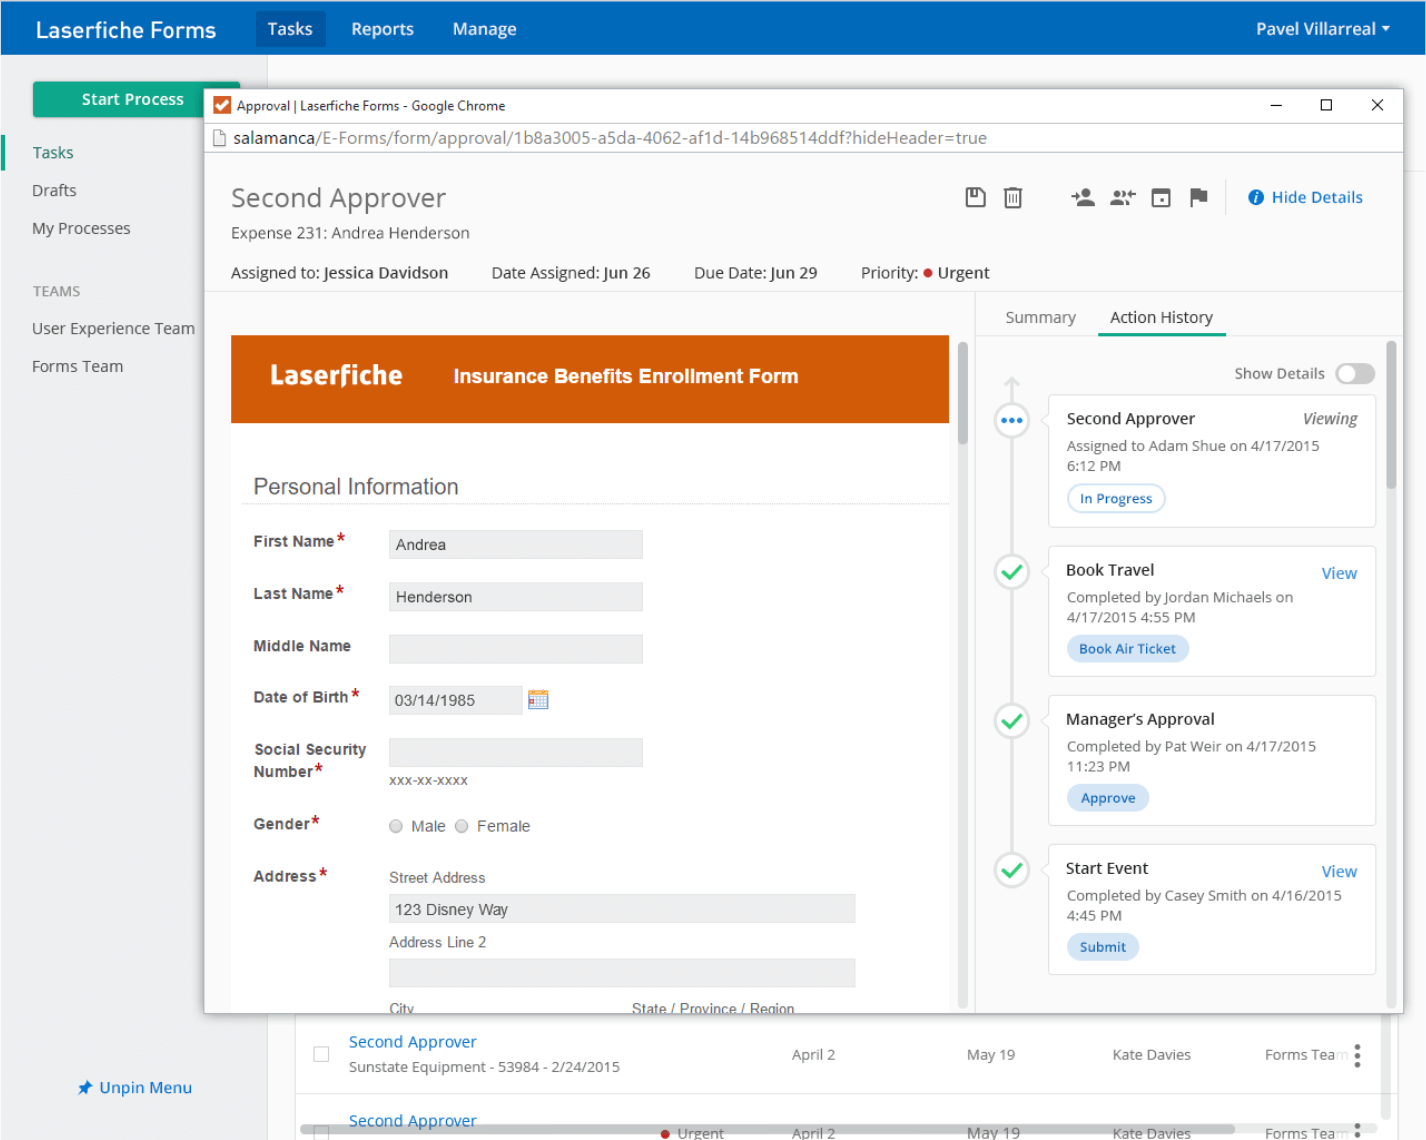
Task: Open the more options menu for Sunstate Equipment row
Action: pos(1357,1055)
